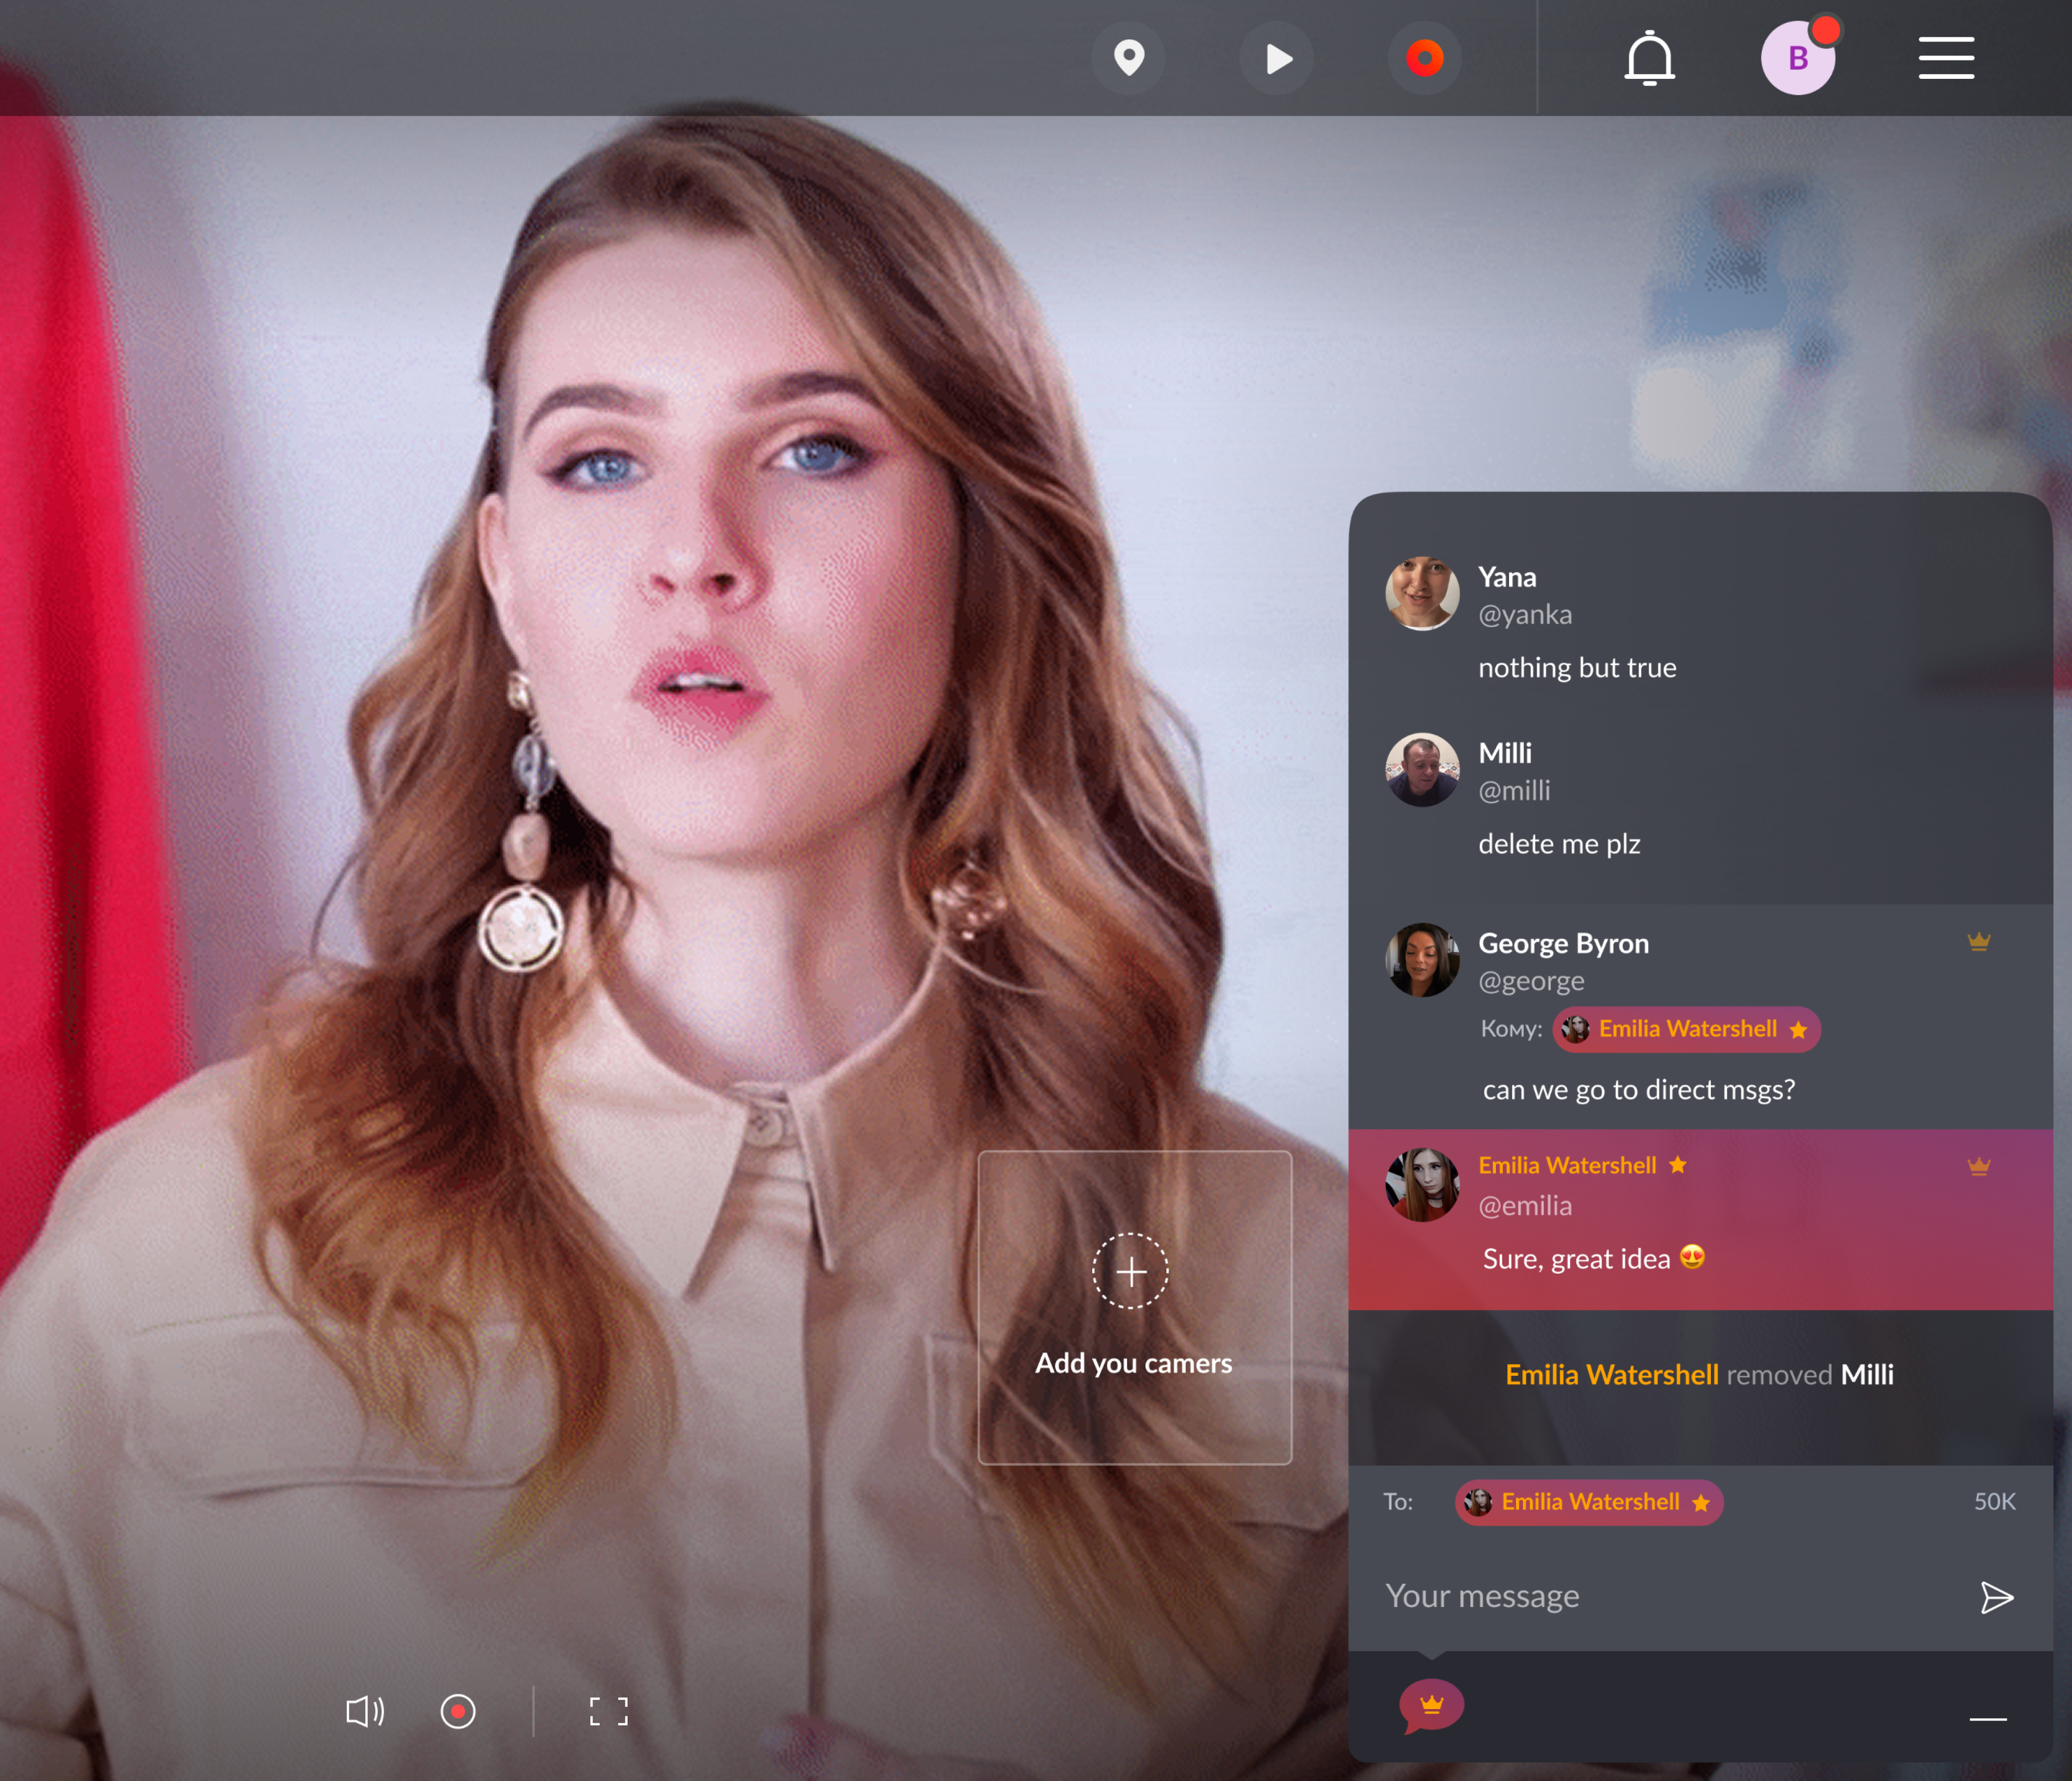This screenshot has height=1781, width=2072.
Task: Open notifications bell
Action: click(1649, 58)
